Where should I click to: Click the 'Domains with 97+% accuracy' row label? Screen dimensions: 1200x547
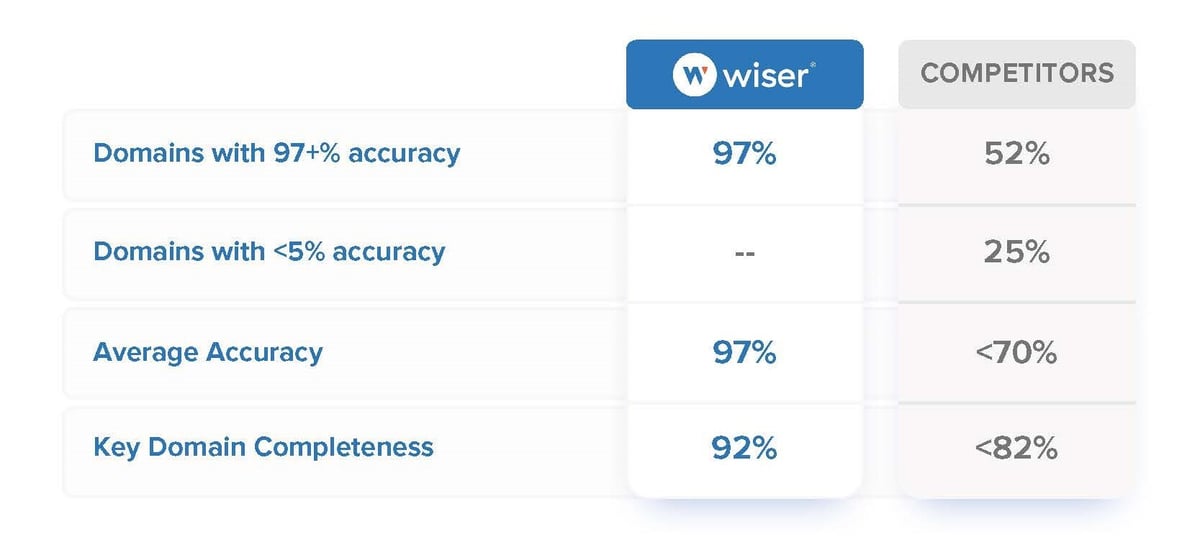pos(276,154)
